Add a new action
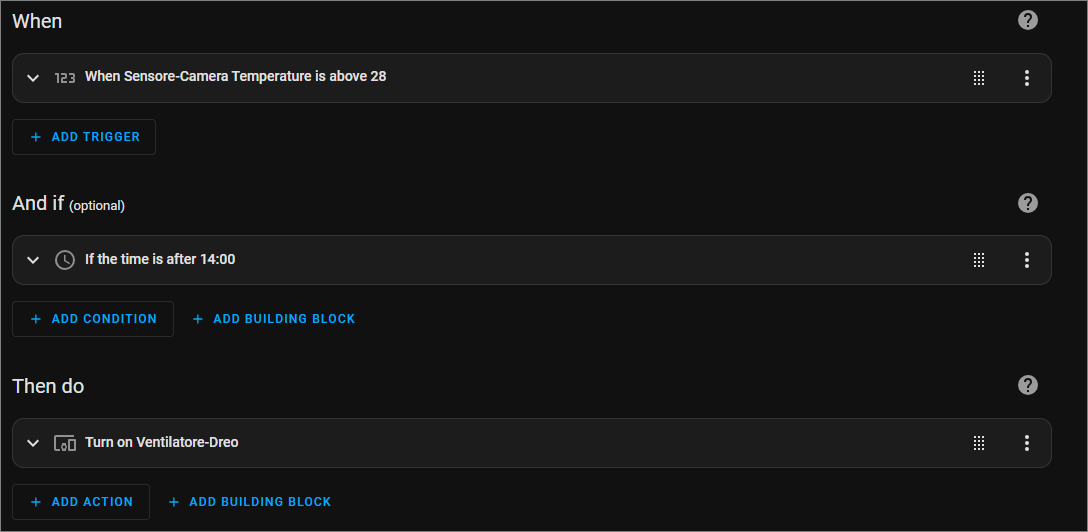 (x=81, y=501)
